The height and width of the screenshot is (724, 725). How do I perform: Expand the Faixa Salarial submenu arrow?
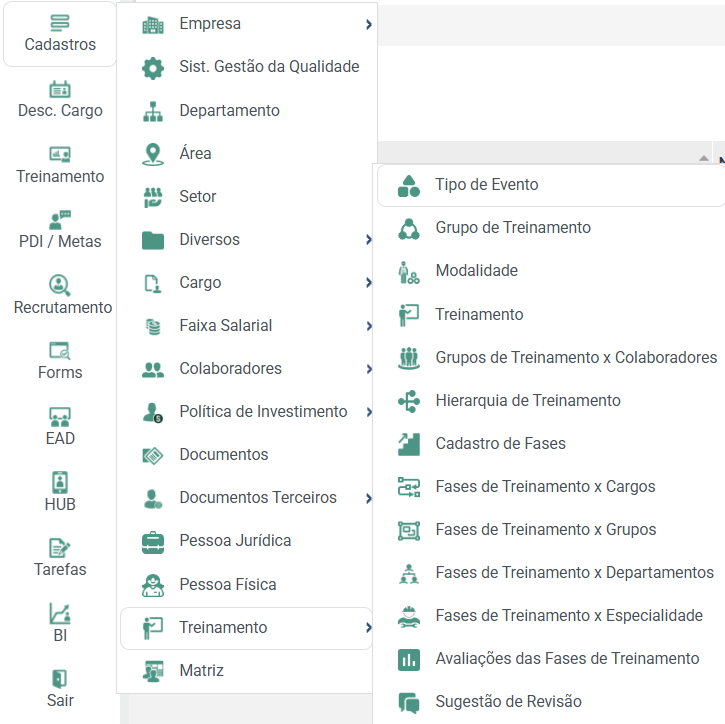(x=369, y=326)
